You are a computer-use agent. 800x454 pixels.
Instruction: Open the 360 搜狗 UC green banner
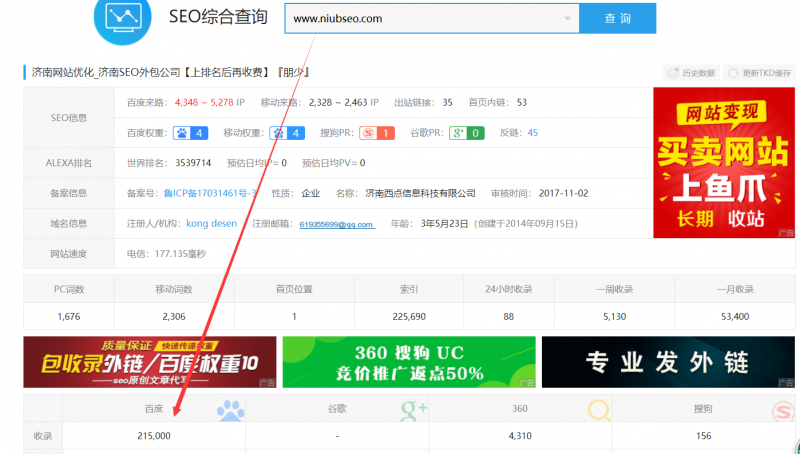(x=409, y=362)
